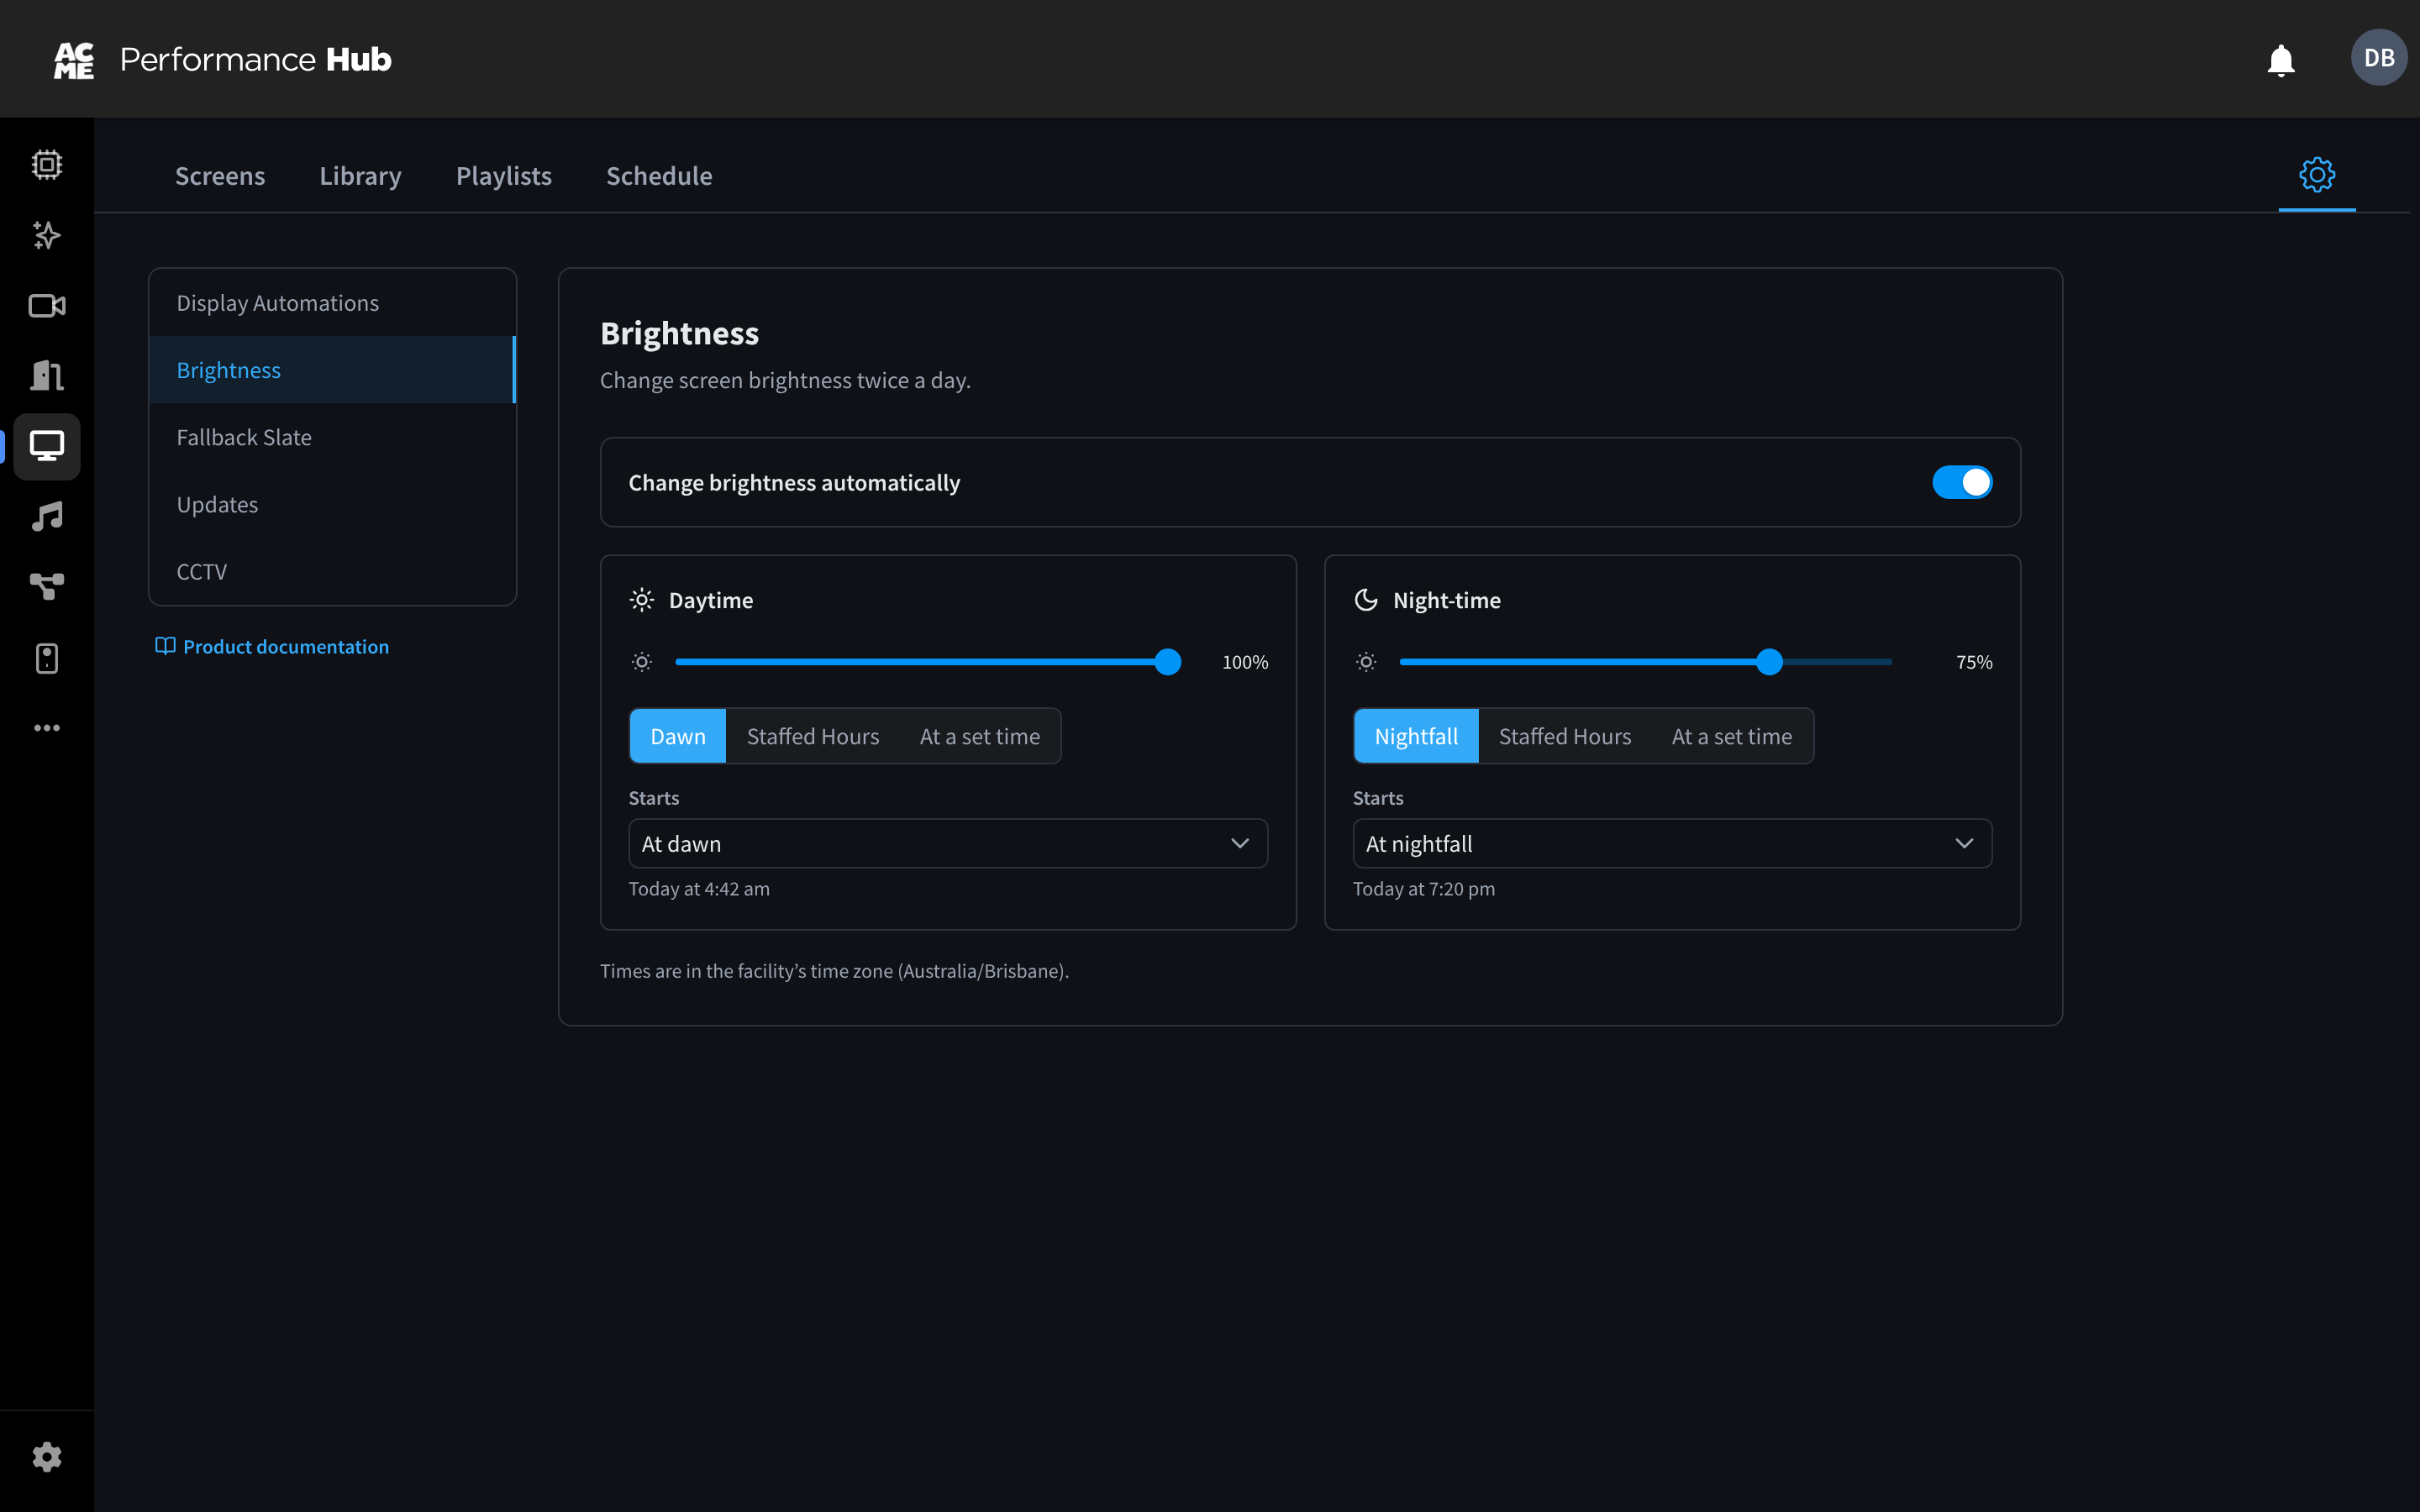Viewport: 2420px width, 1512px height.
Task: Open the network nodes sidebar icon
Action: coord(47,587)
